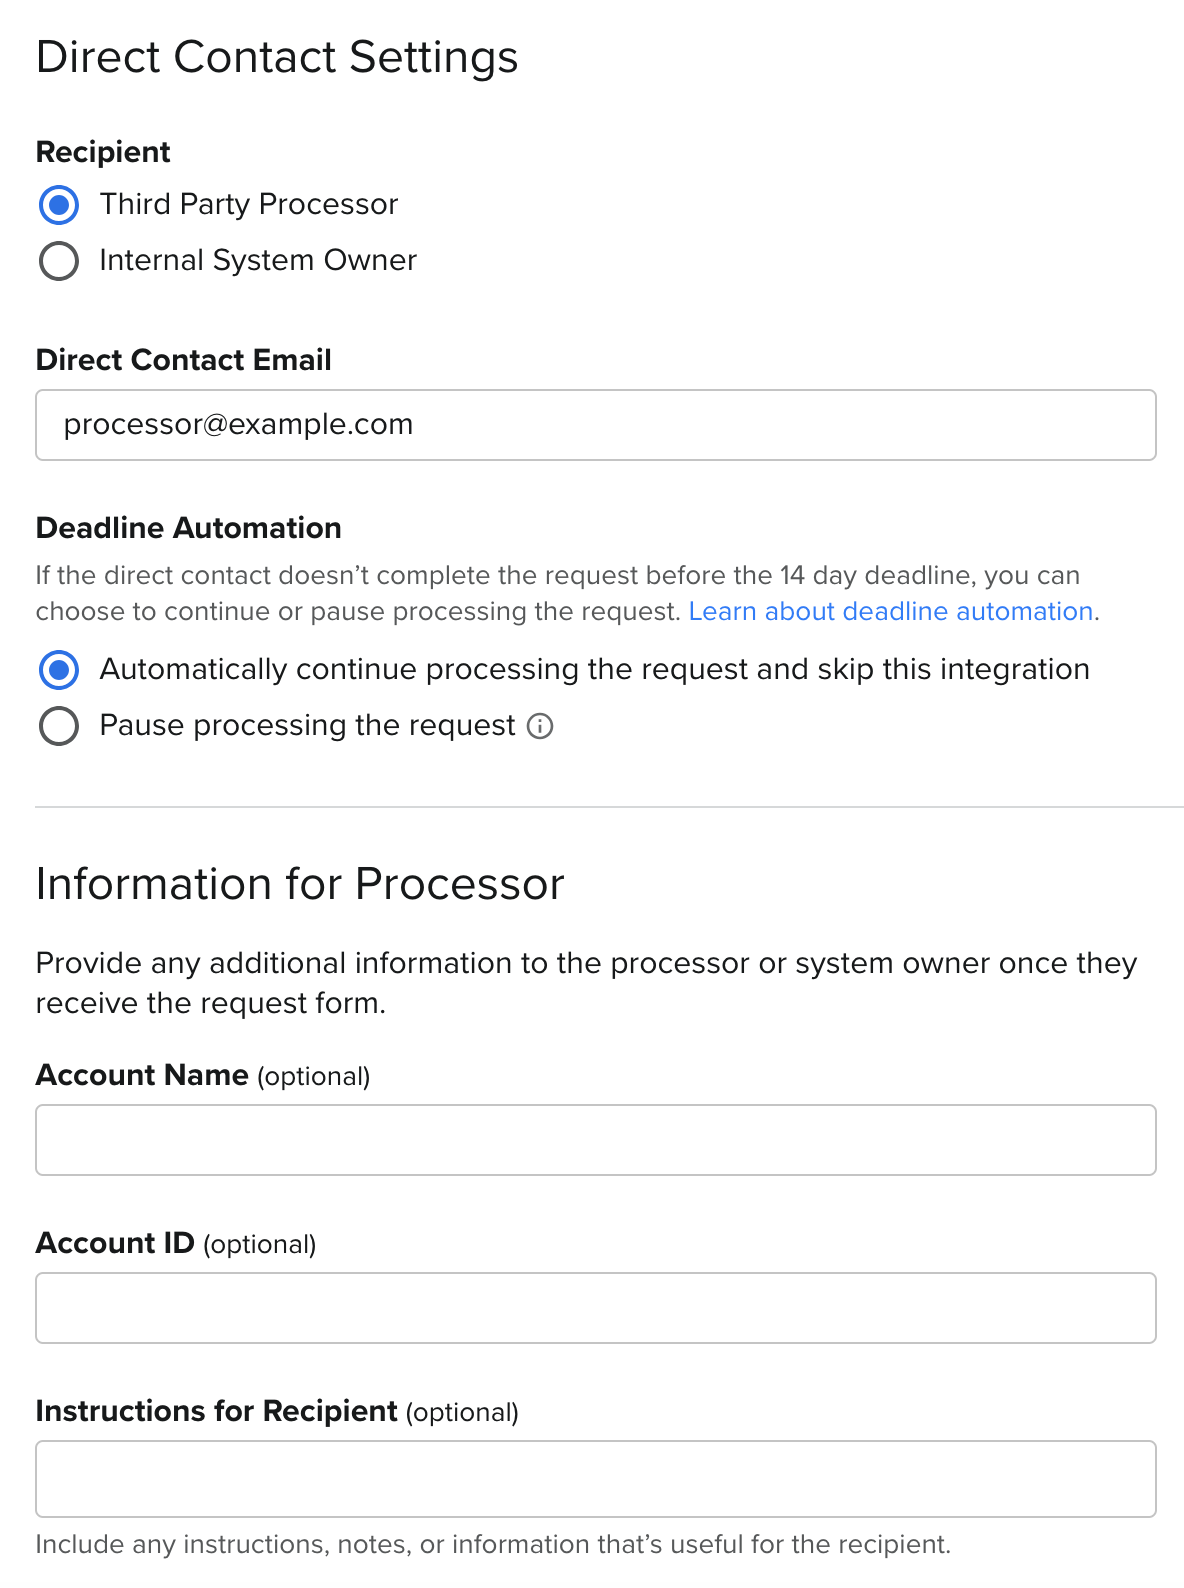Click the bold Account ID (optional) label
This screenshot has width=1184, height=1588.
[176, 1243]
